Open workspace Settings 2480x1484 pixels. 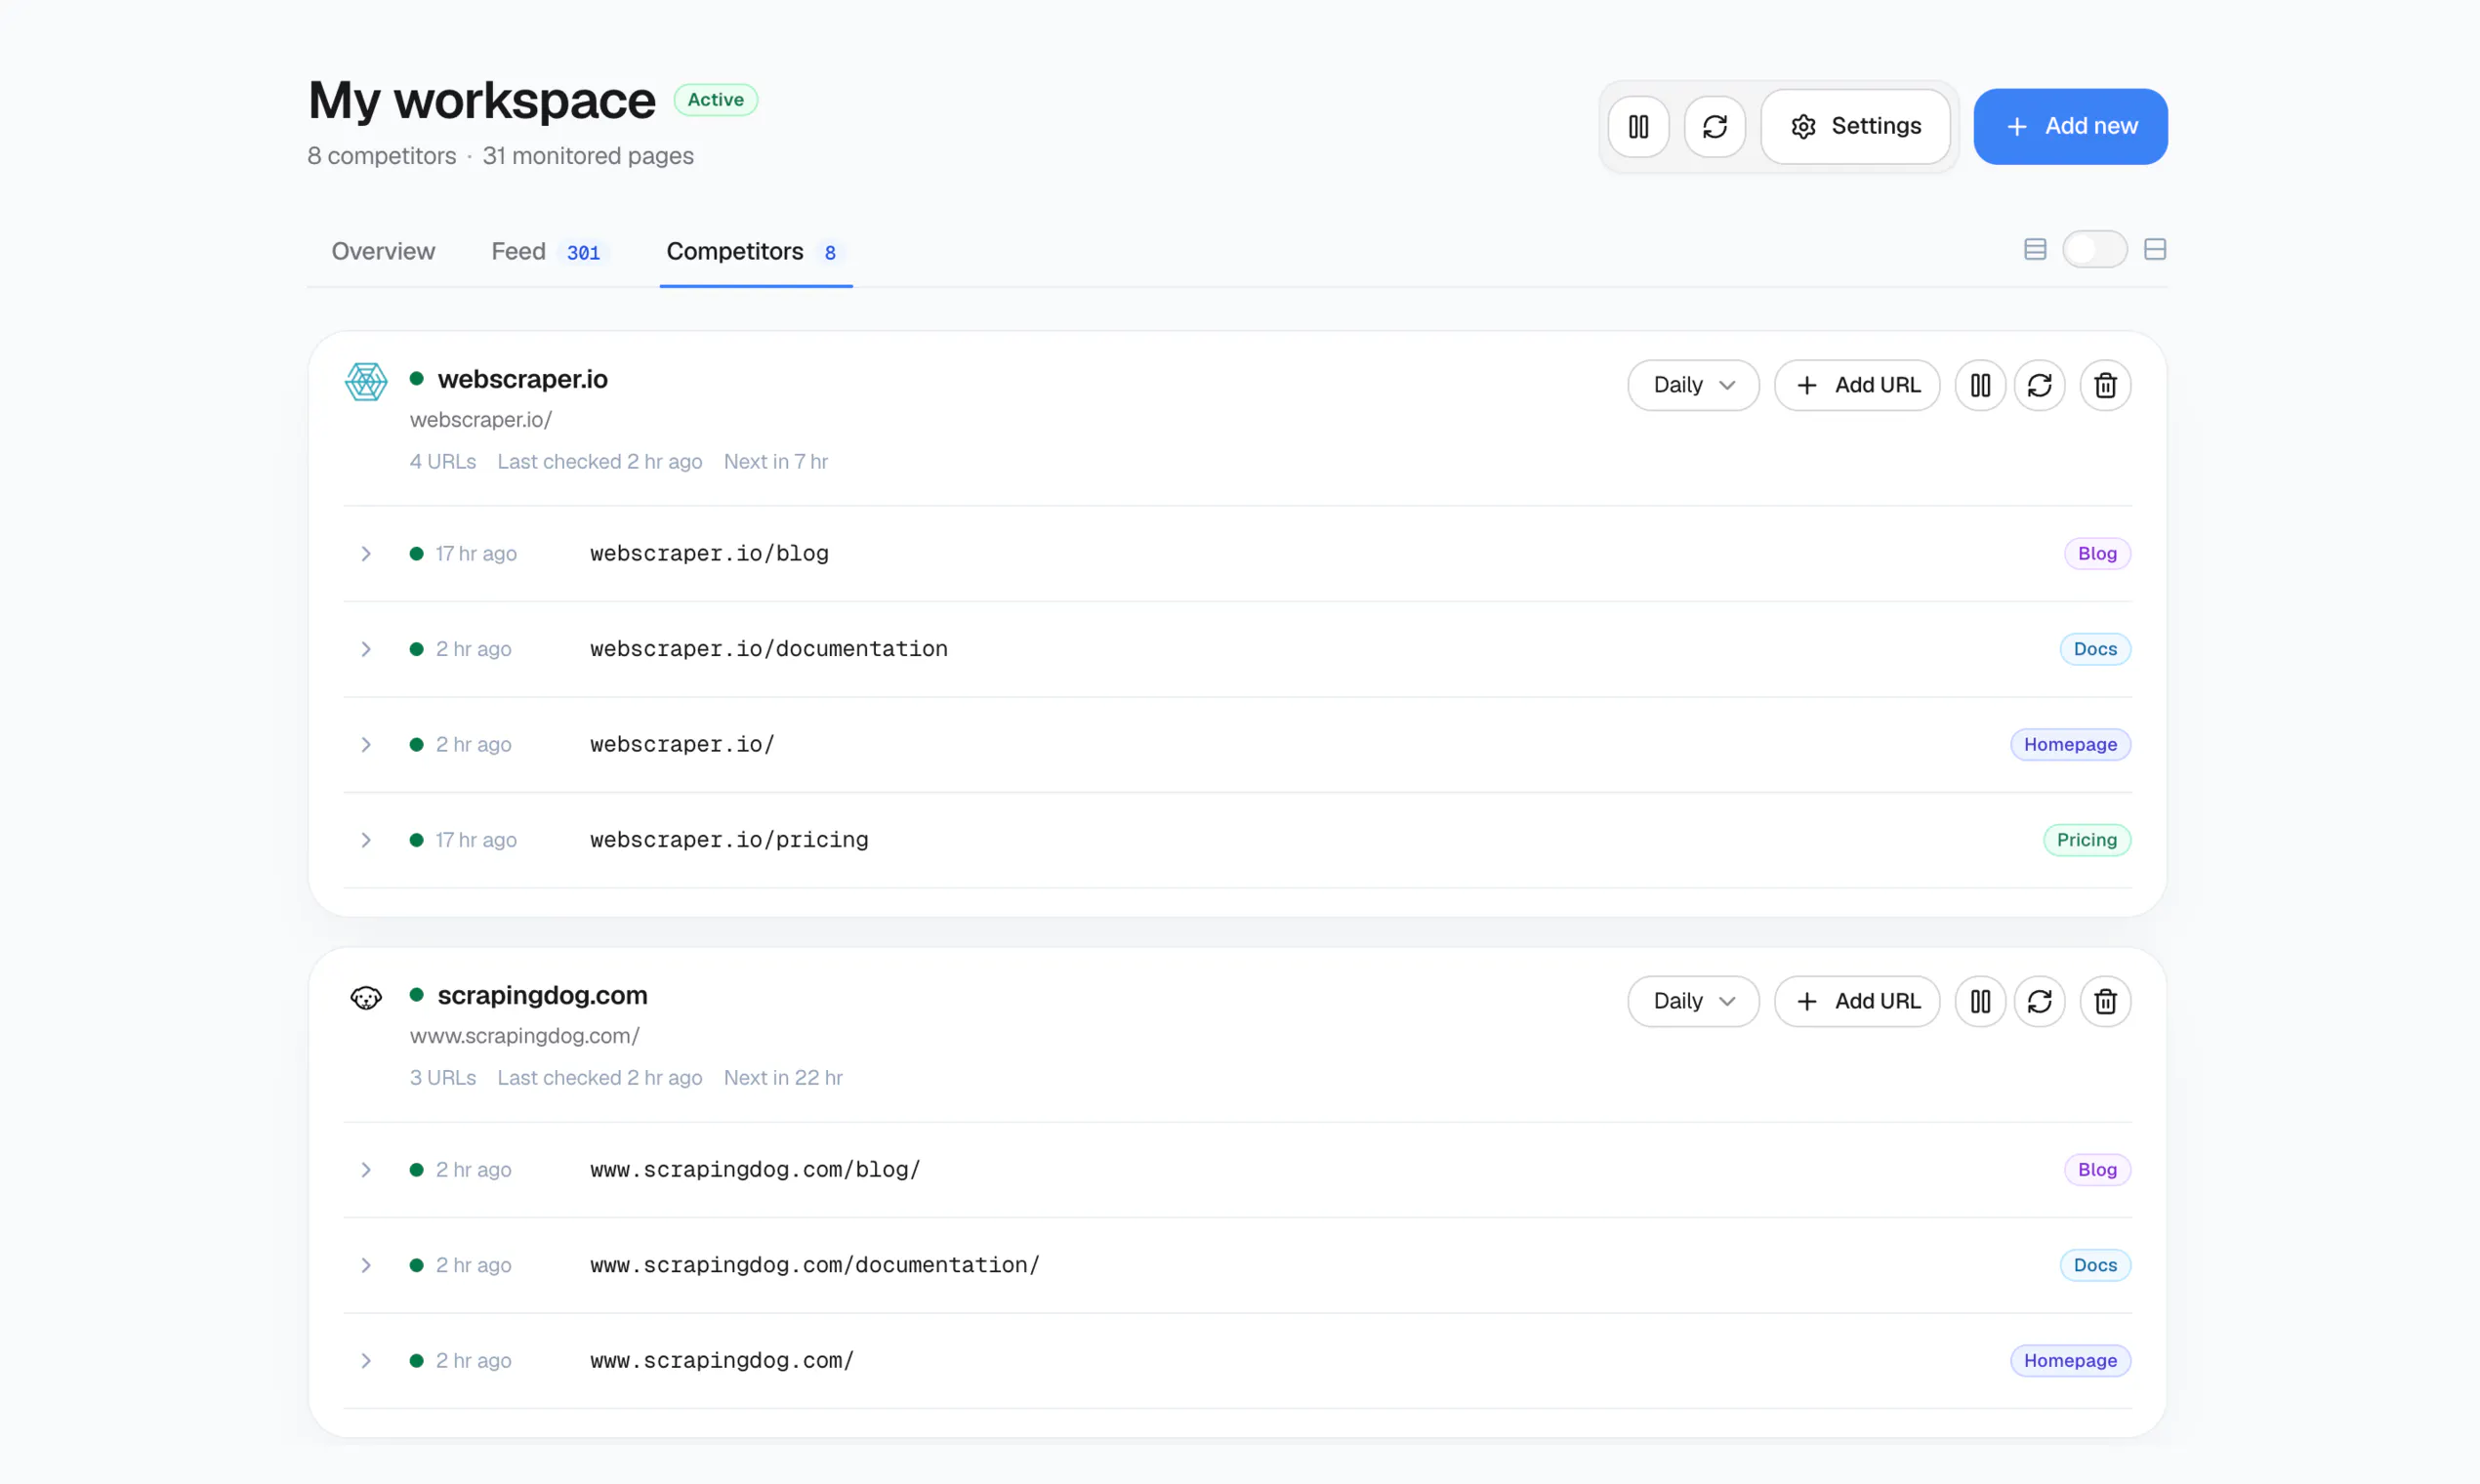pyautogui.click(x=1856, y=126)
